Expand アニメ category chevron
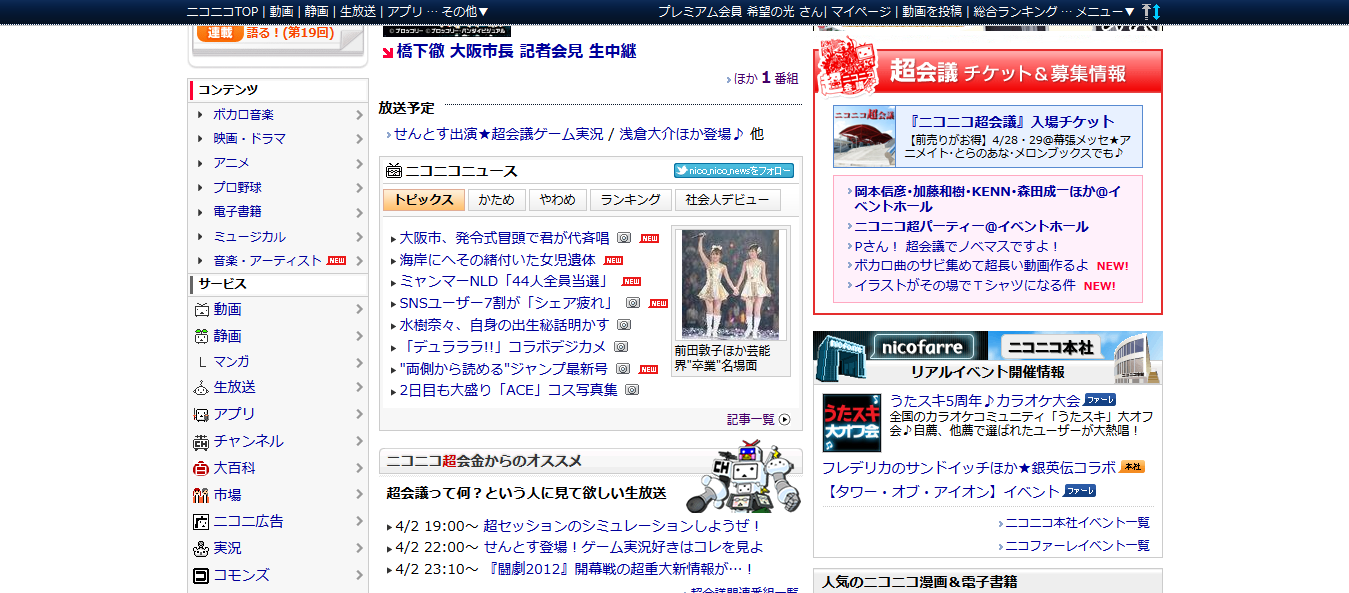The image size is (1349, 593). 359,163
